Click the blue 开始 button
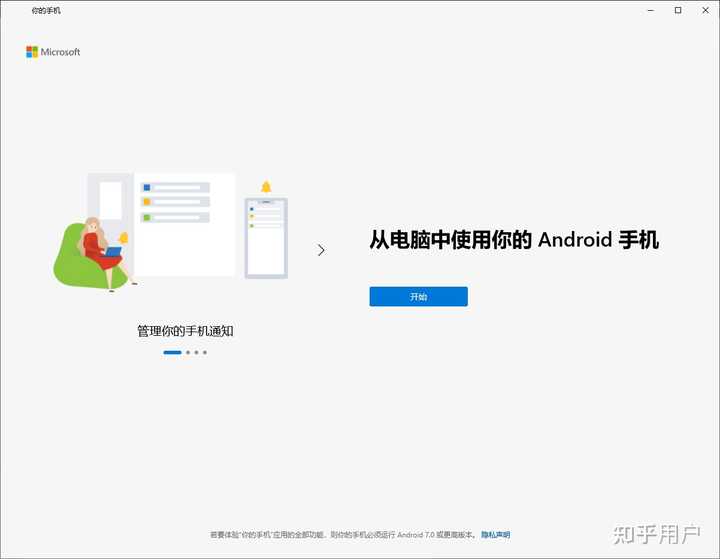 click(x=418, y=296)
